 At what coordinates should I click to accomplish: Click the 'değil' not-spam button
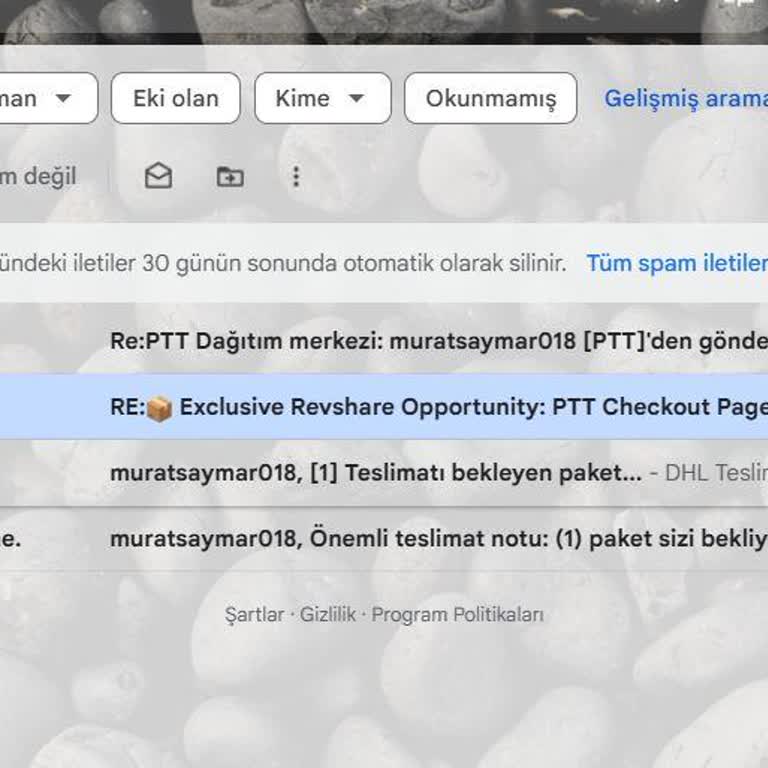click(38, 176)
